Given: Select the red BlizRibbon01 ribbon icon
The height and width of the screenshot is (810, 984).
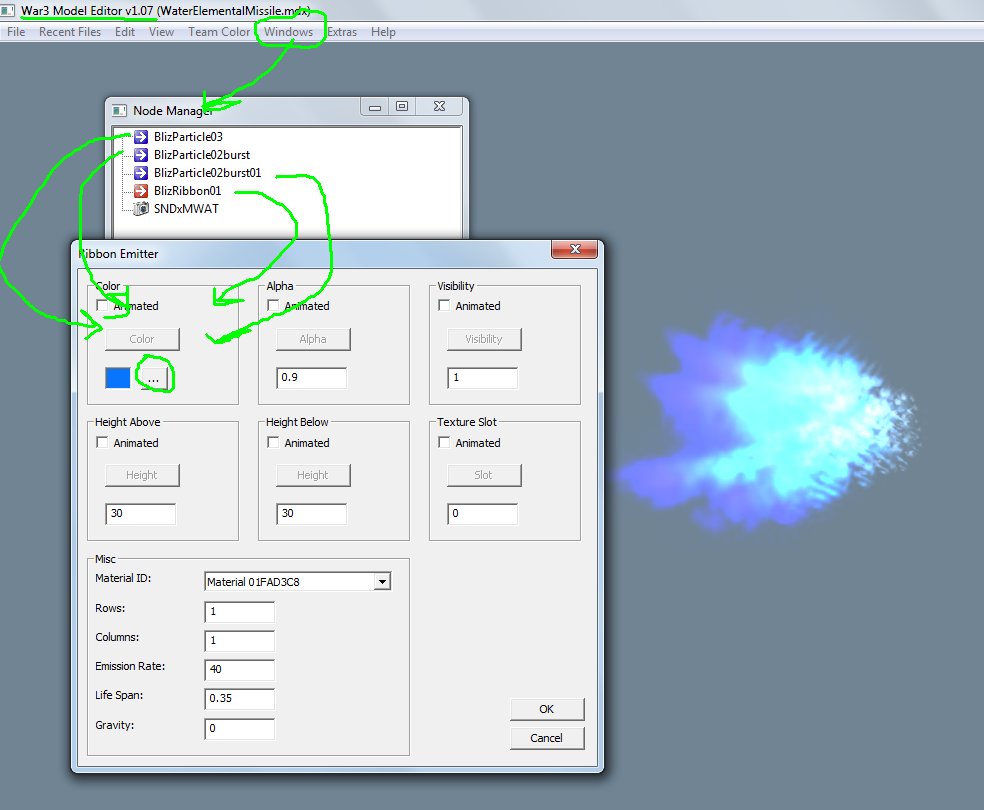Looking at the screenshot, I should click(141, 191).
